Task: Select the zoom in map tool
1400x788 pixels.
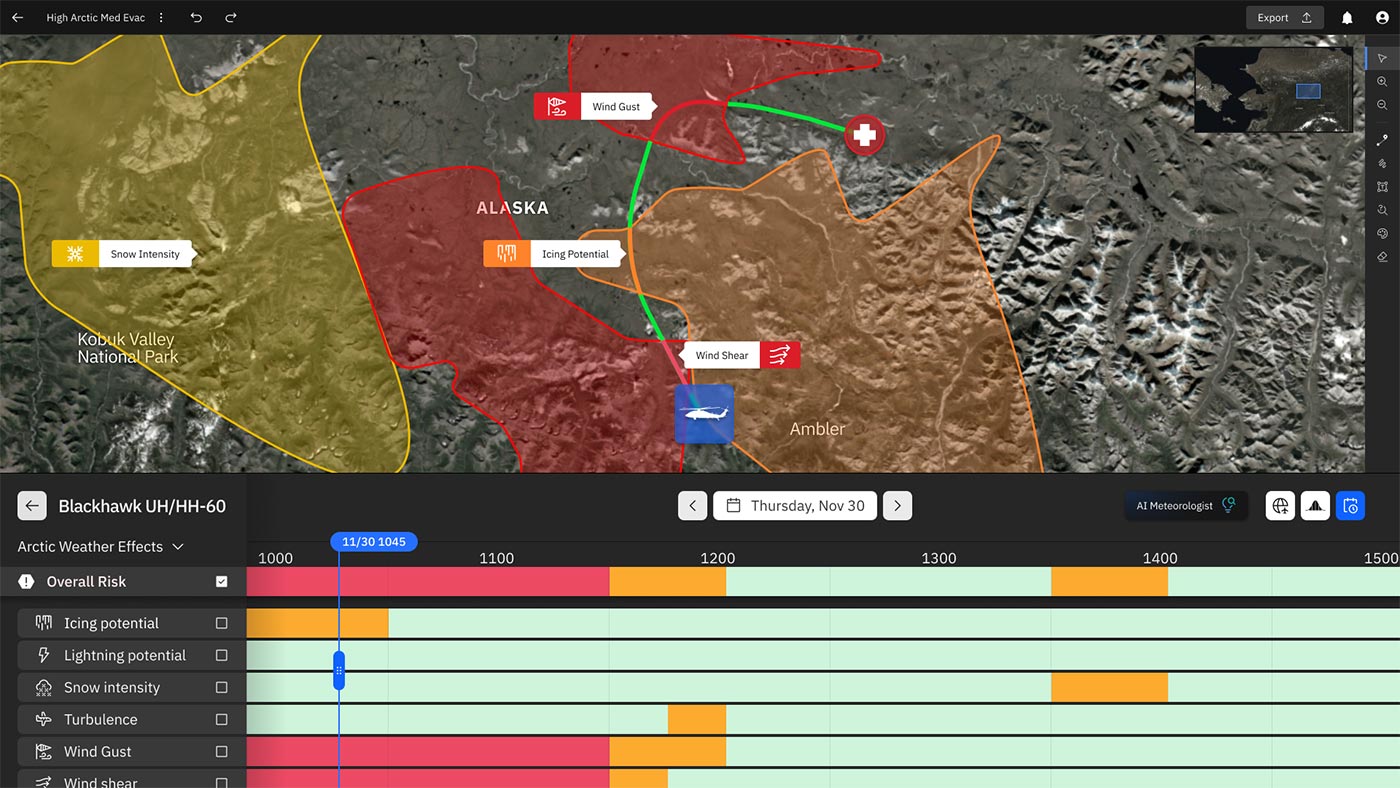Action: click(x=1382, y=82)
